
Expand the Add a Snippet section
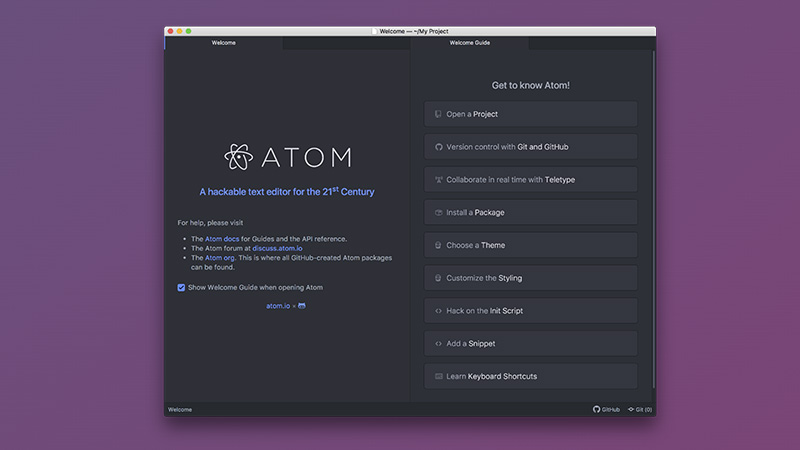point(531,343)
